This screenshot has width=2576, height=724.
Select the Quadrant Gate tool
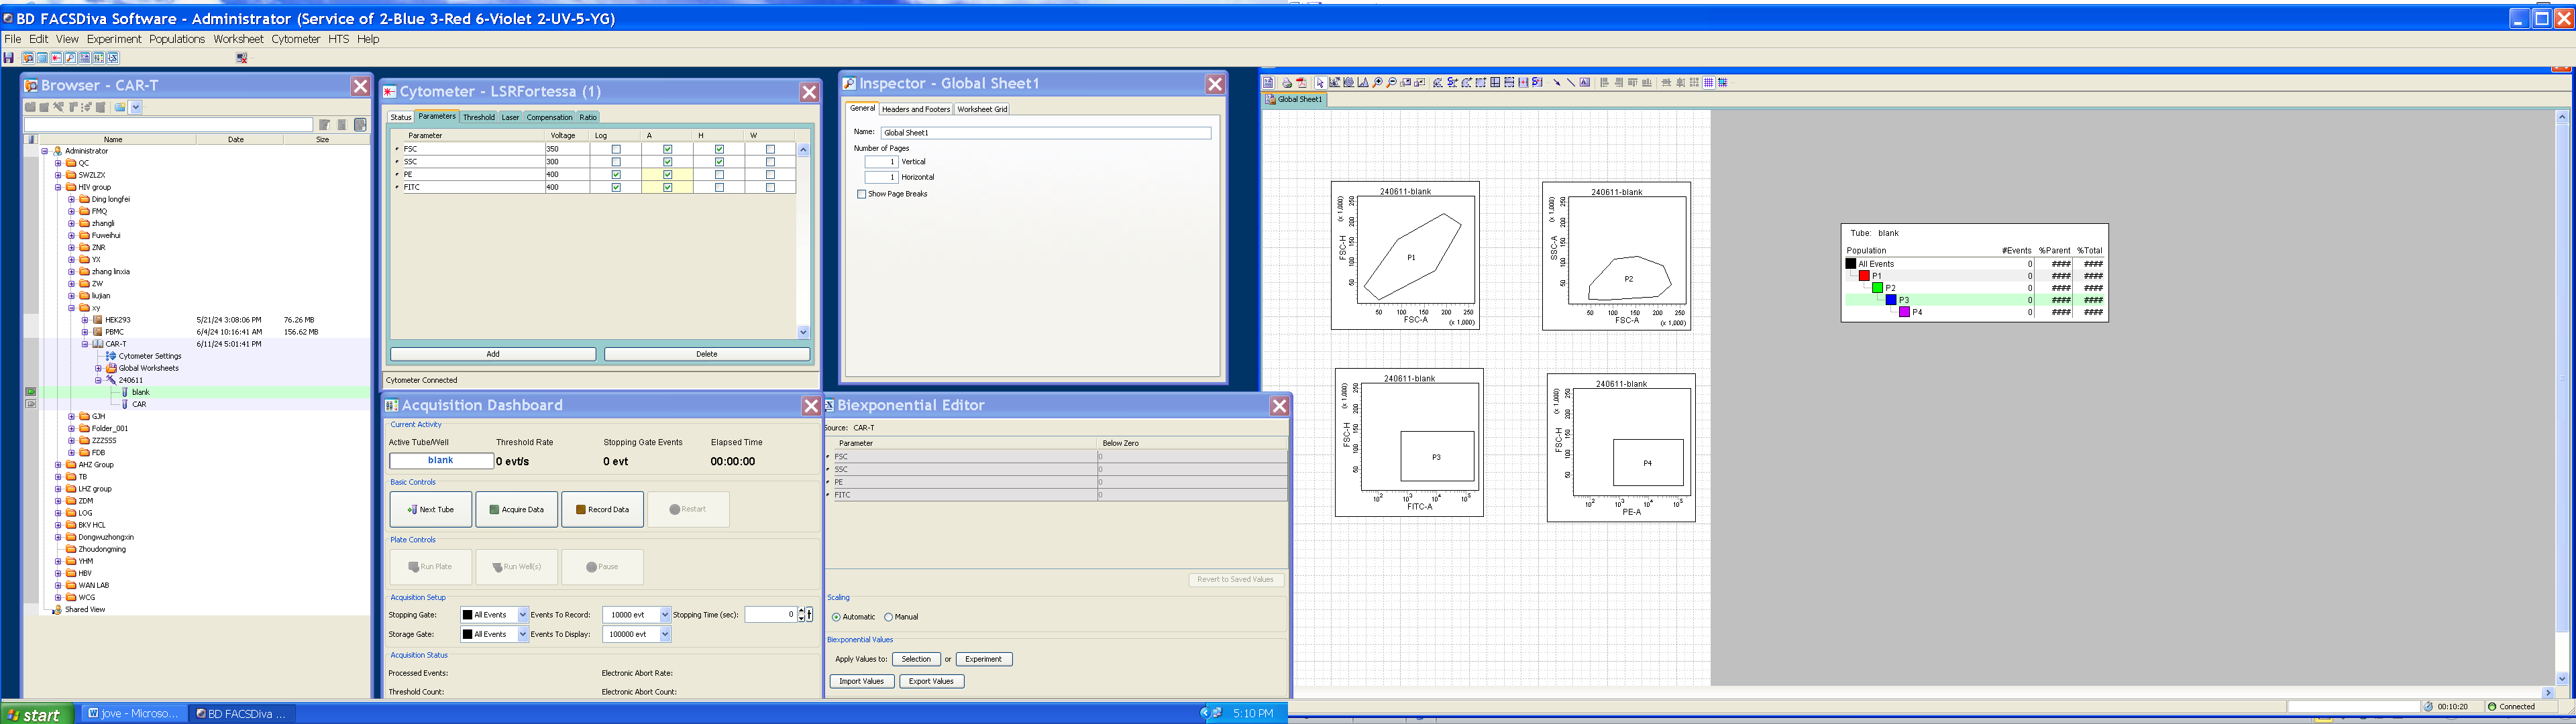[x=1495, y=83]
